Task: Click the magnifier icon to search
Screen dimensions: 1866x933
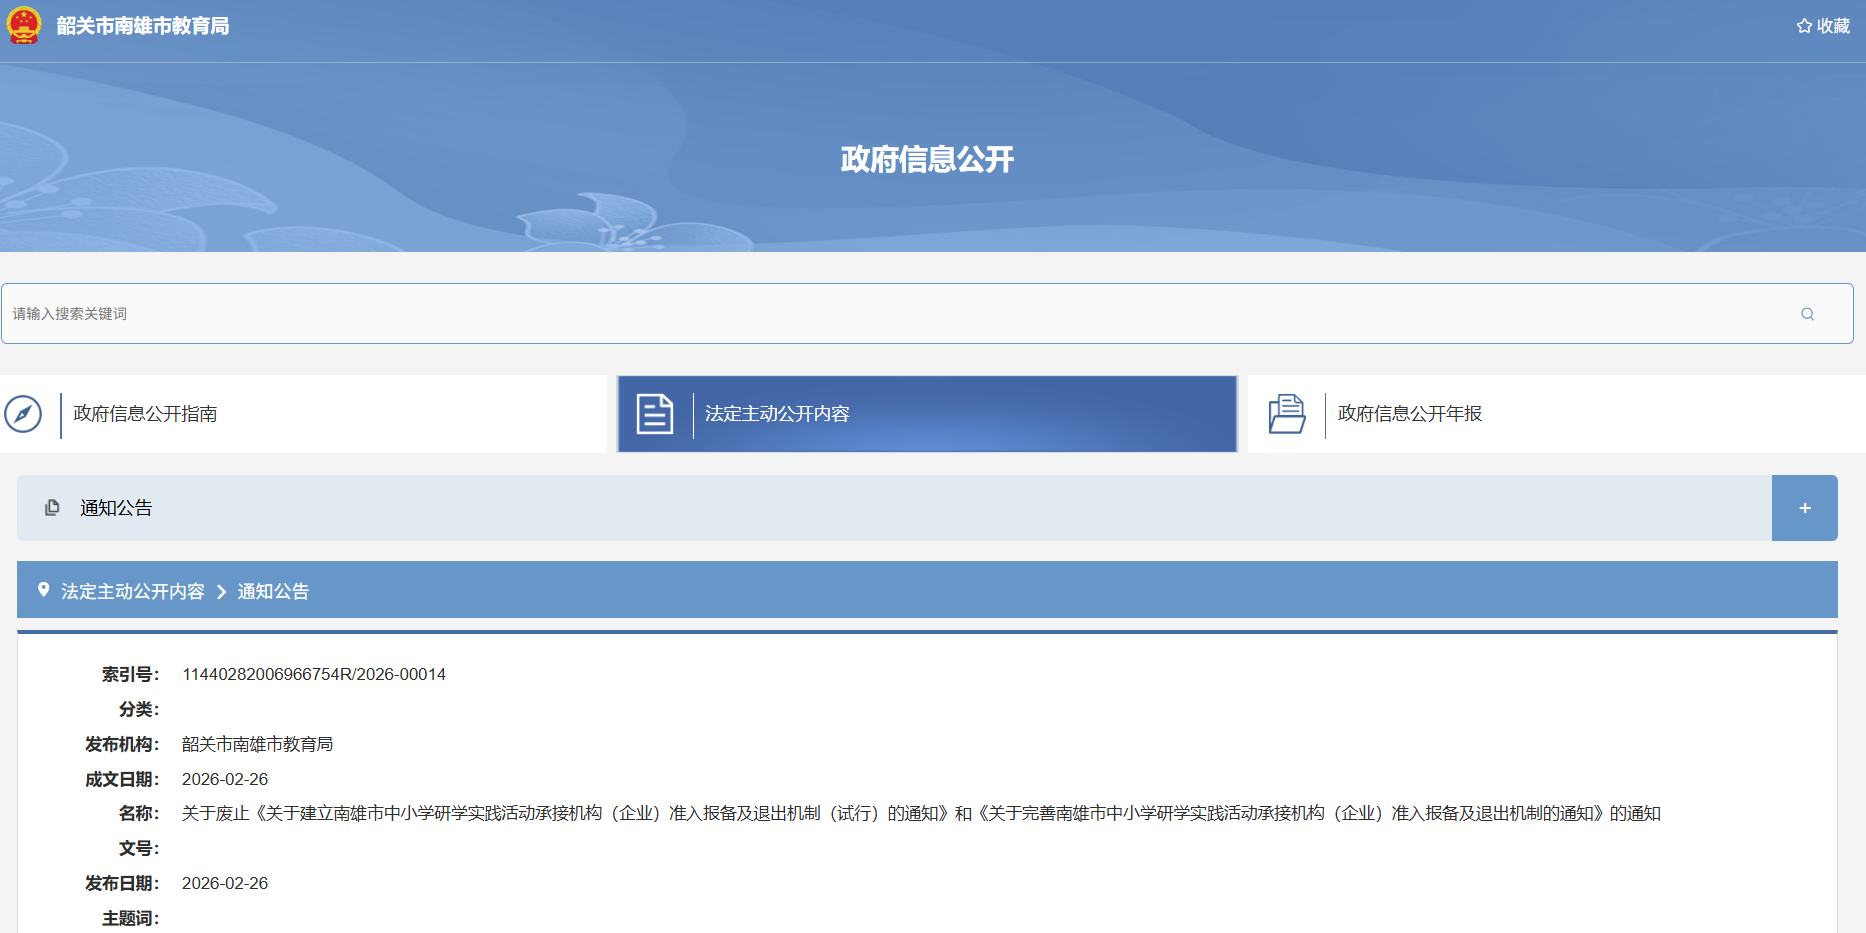Action: tap(1807, 313)
